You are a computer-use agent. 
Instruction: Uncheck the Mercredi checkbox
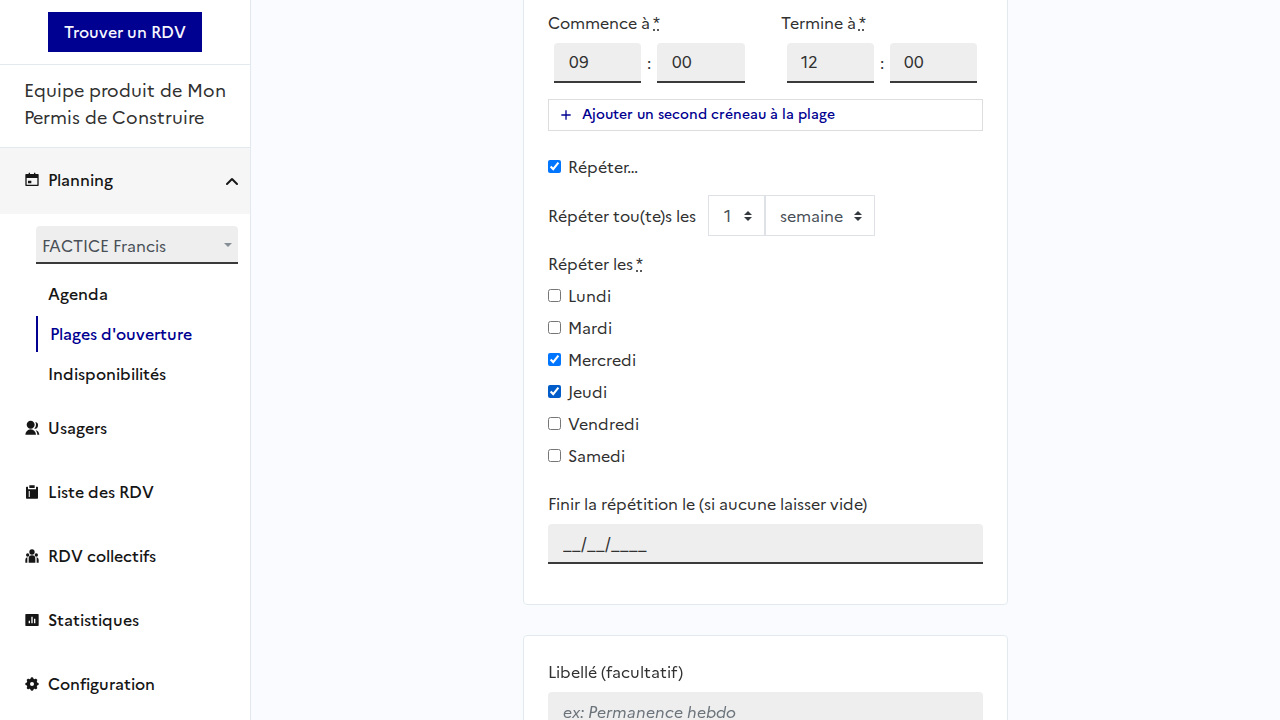tap(555, 360)
